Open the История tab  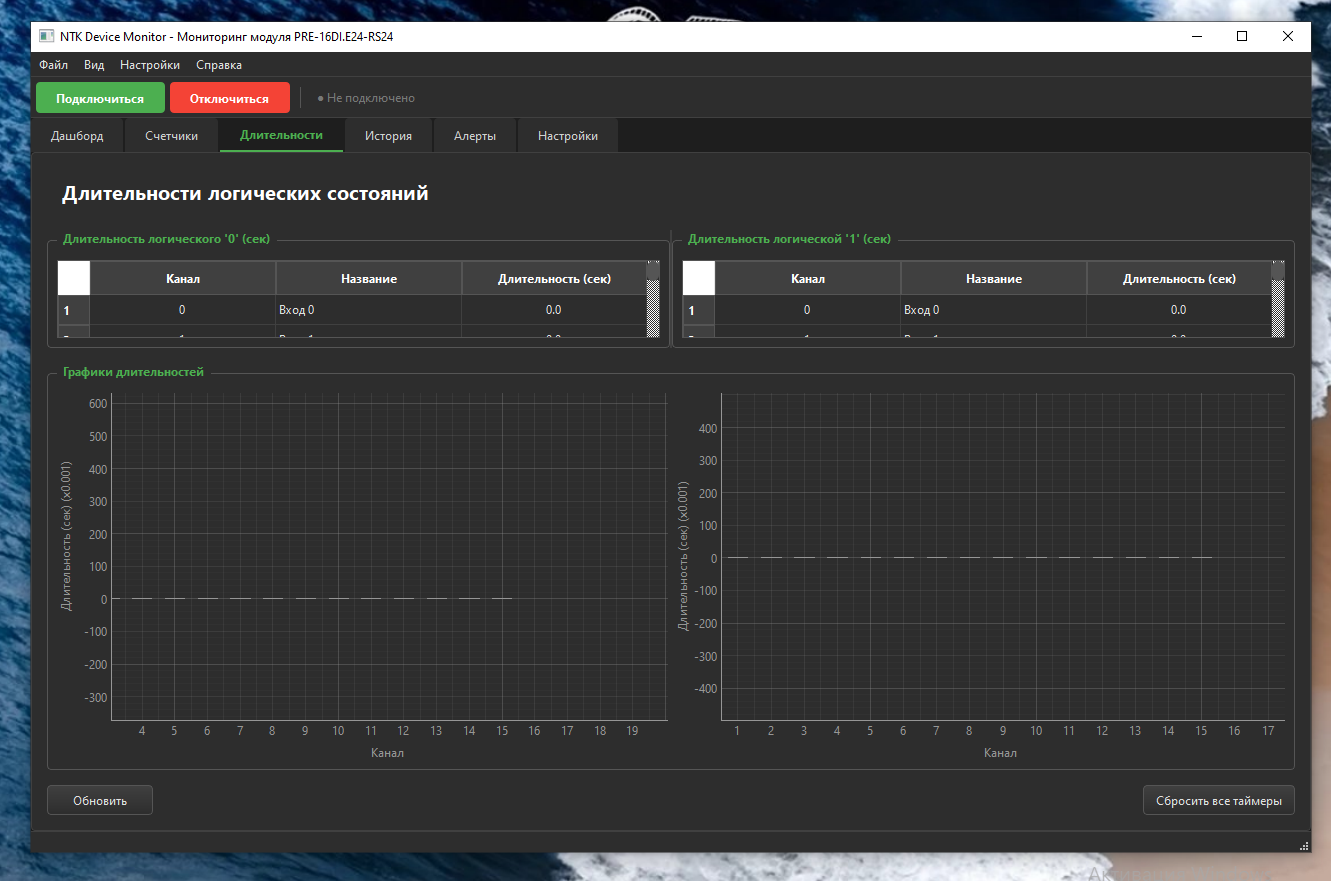coord(388,136)
